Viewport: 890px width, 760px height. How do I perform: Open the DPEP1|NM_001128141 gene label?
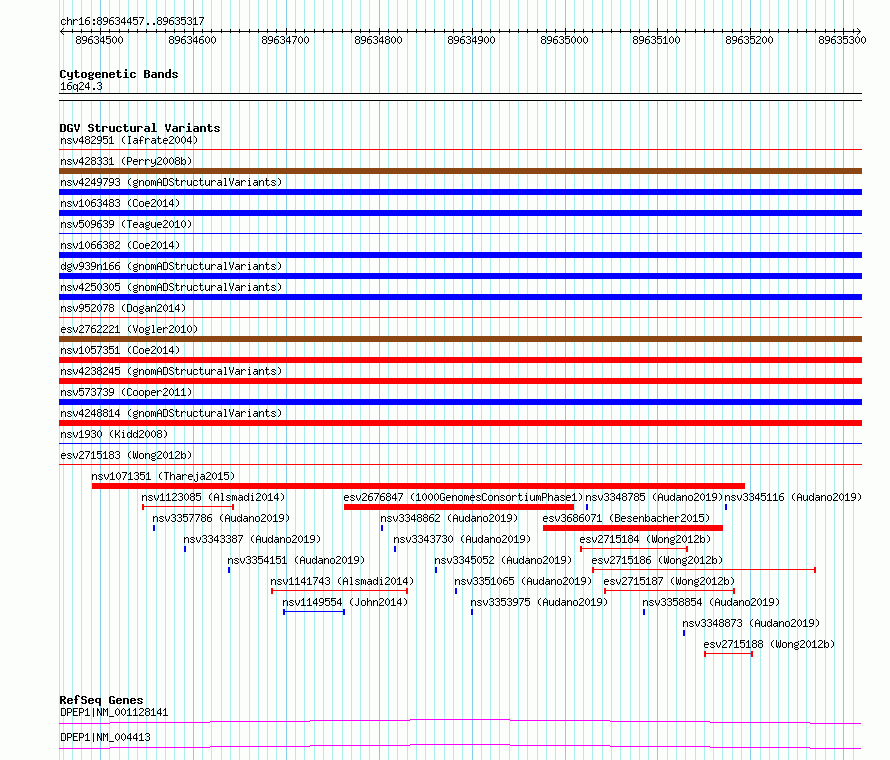point(114,712)
